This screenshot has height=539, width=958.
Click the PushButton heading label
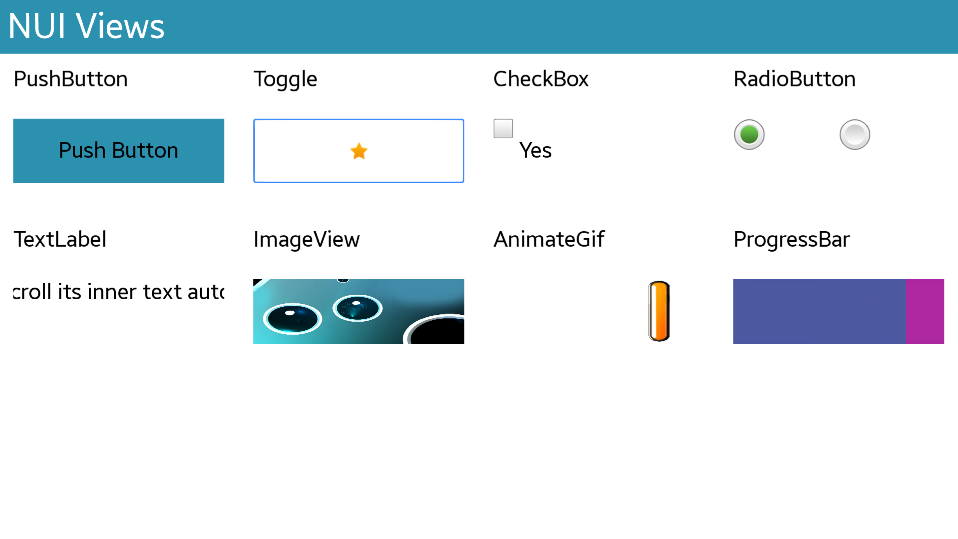pos(71,79)
